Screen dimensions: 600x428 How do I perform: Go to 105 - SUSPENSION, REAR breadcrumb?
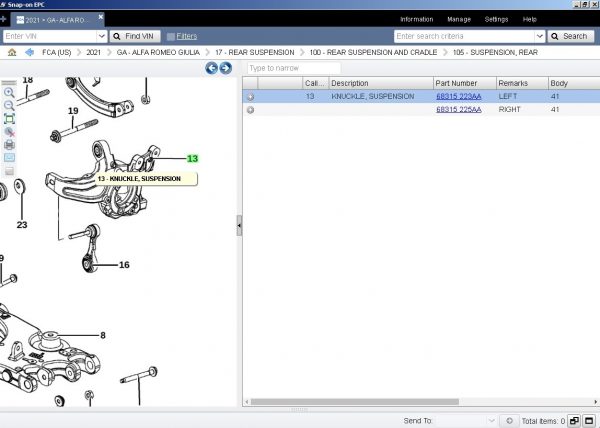[x=495, y=52]
